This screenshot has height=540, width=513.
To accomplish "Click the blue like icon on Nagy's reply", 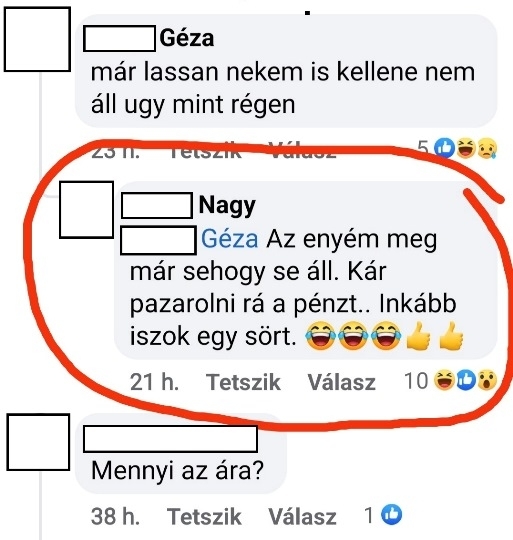I will click(x=465, y=380).
